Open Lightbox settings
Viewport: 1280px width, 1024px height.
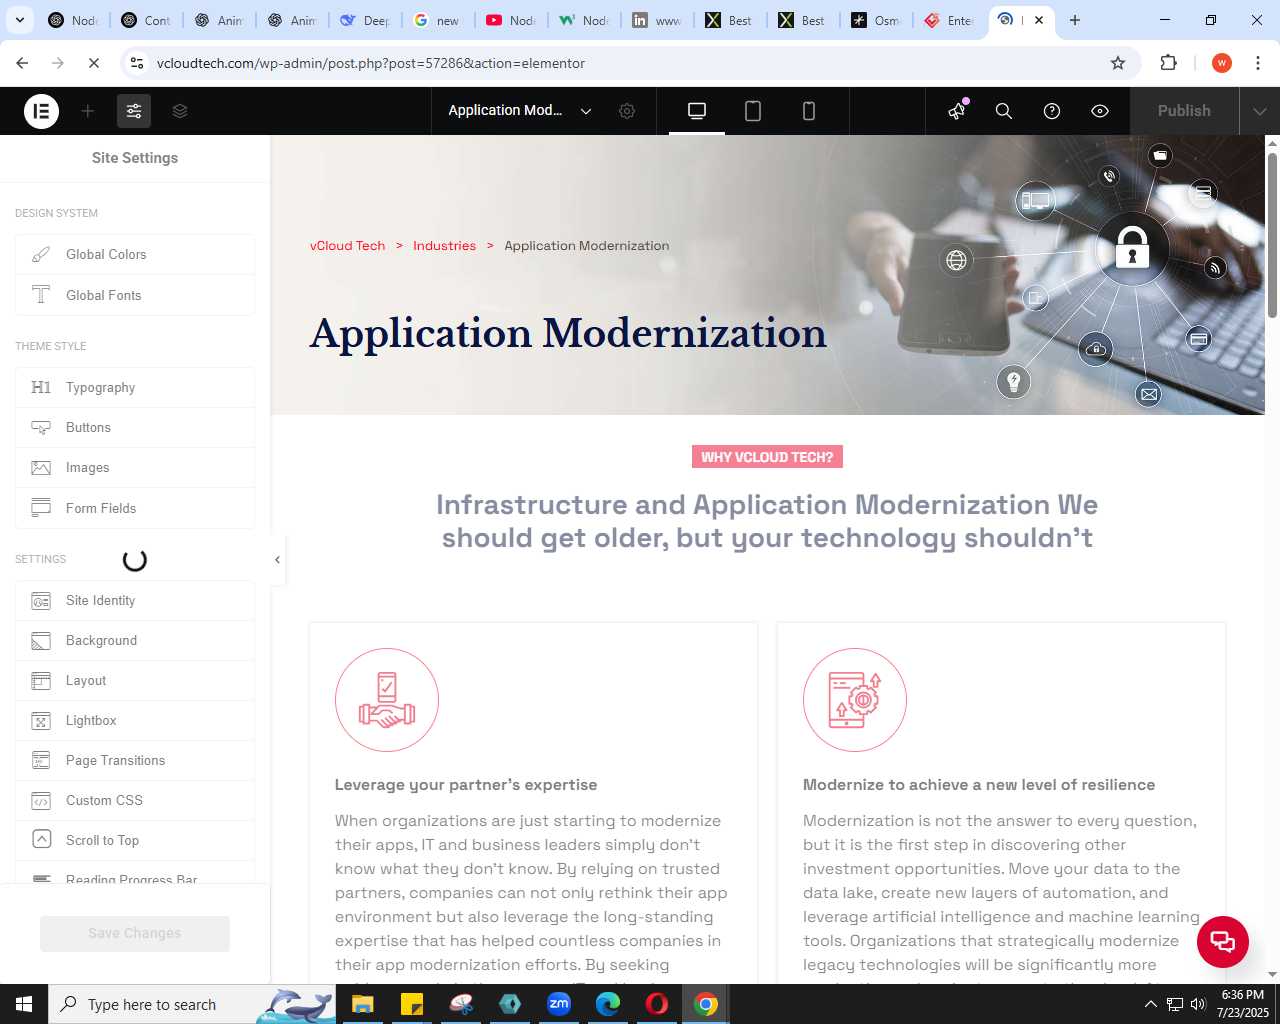[135, 720]
